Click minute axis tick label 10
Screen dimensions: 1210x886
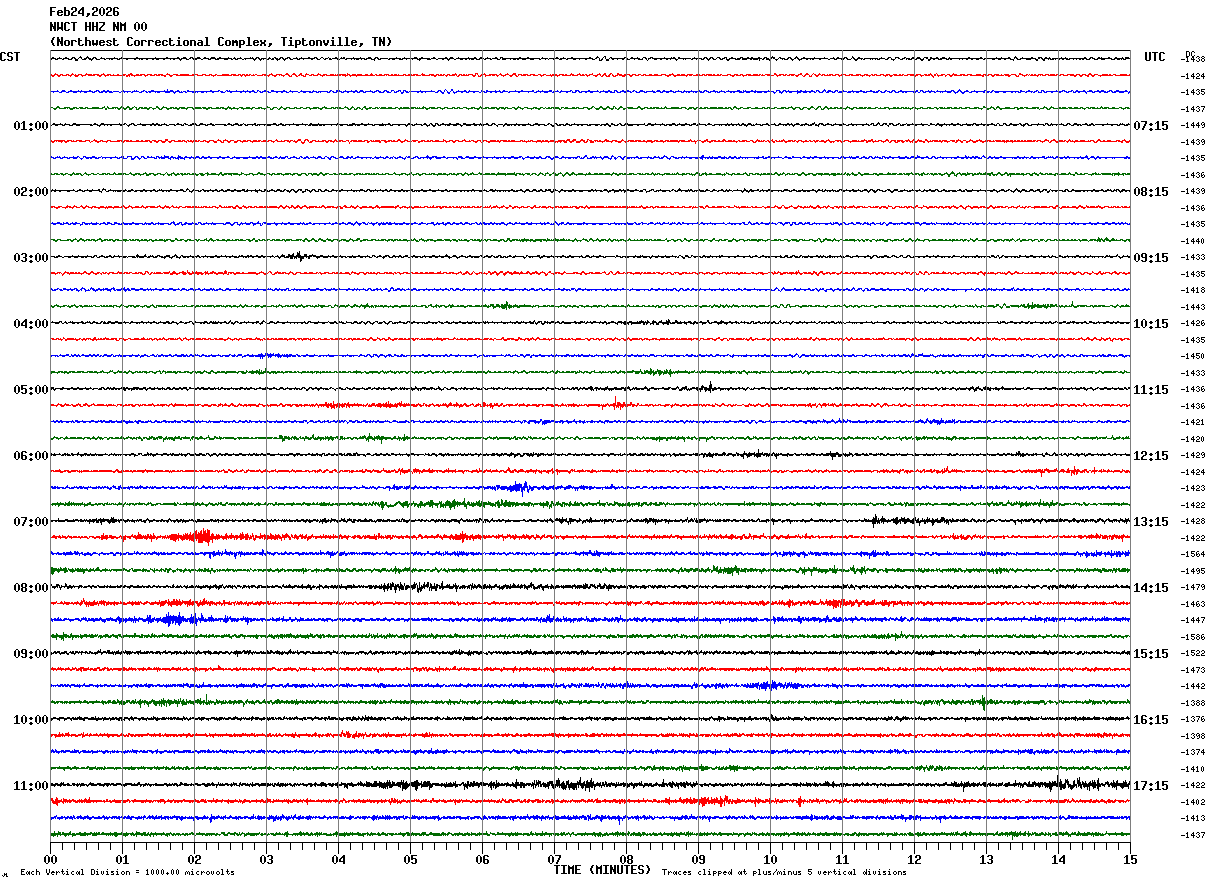(770, 859)
